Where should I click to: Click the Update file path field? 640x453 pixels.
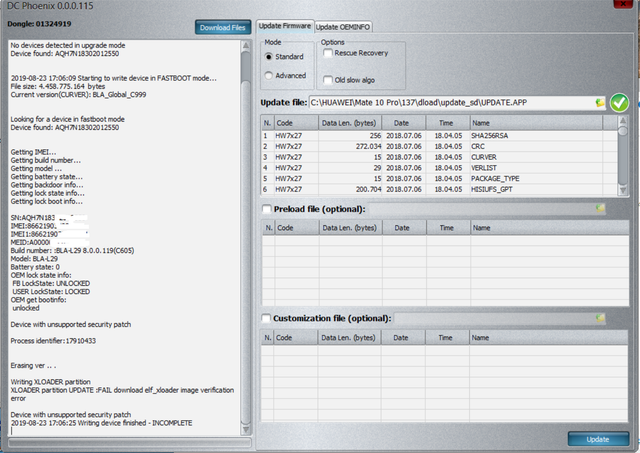pos(451,102)
